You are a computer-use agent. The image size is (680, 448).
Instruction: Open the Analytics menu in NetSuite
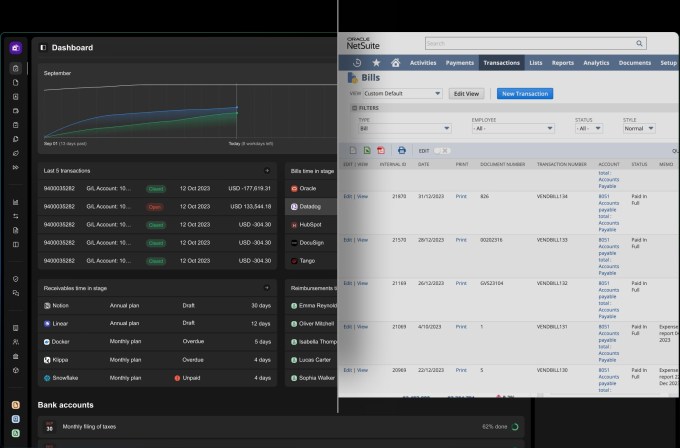click(x=596, y=63)
